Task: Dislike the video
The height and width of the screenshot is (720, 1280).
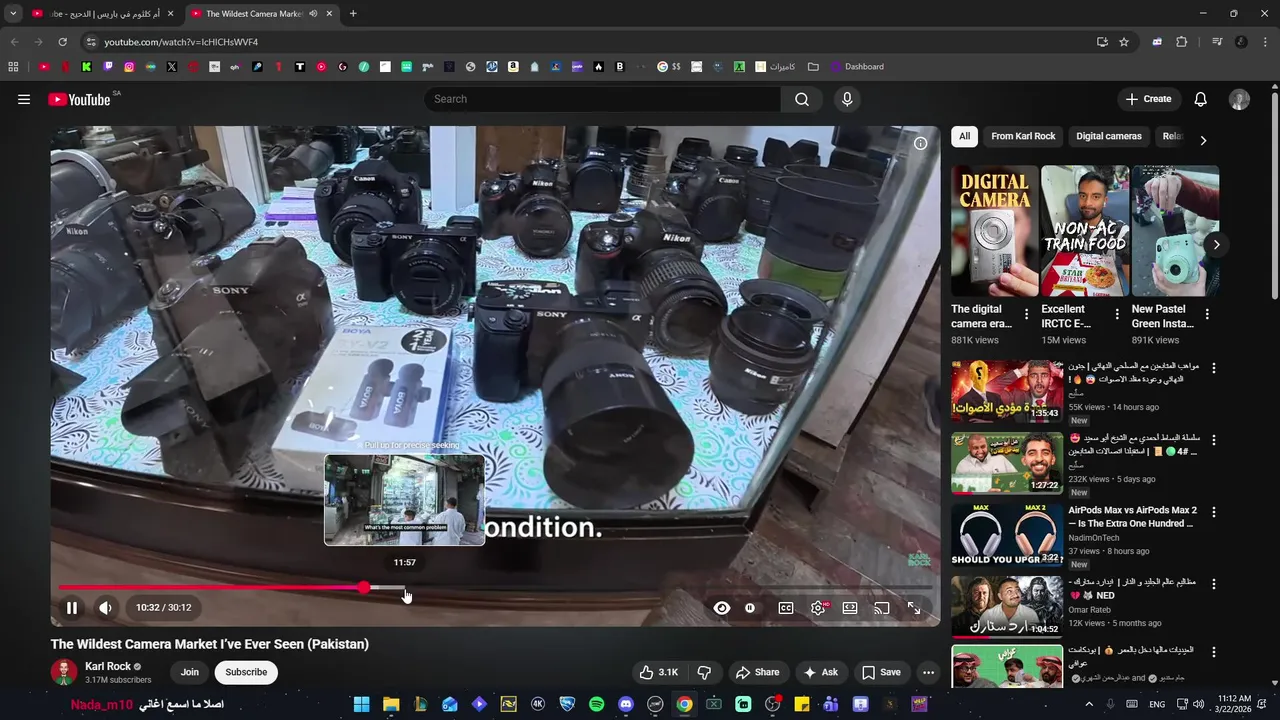Action: pyautogui.click(x=704, y=672)
